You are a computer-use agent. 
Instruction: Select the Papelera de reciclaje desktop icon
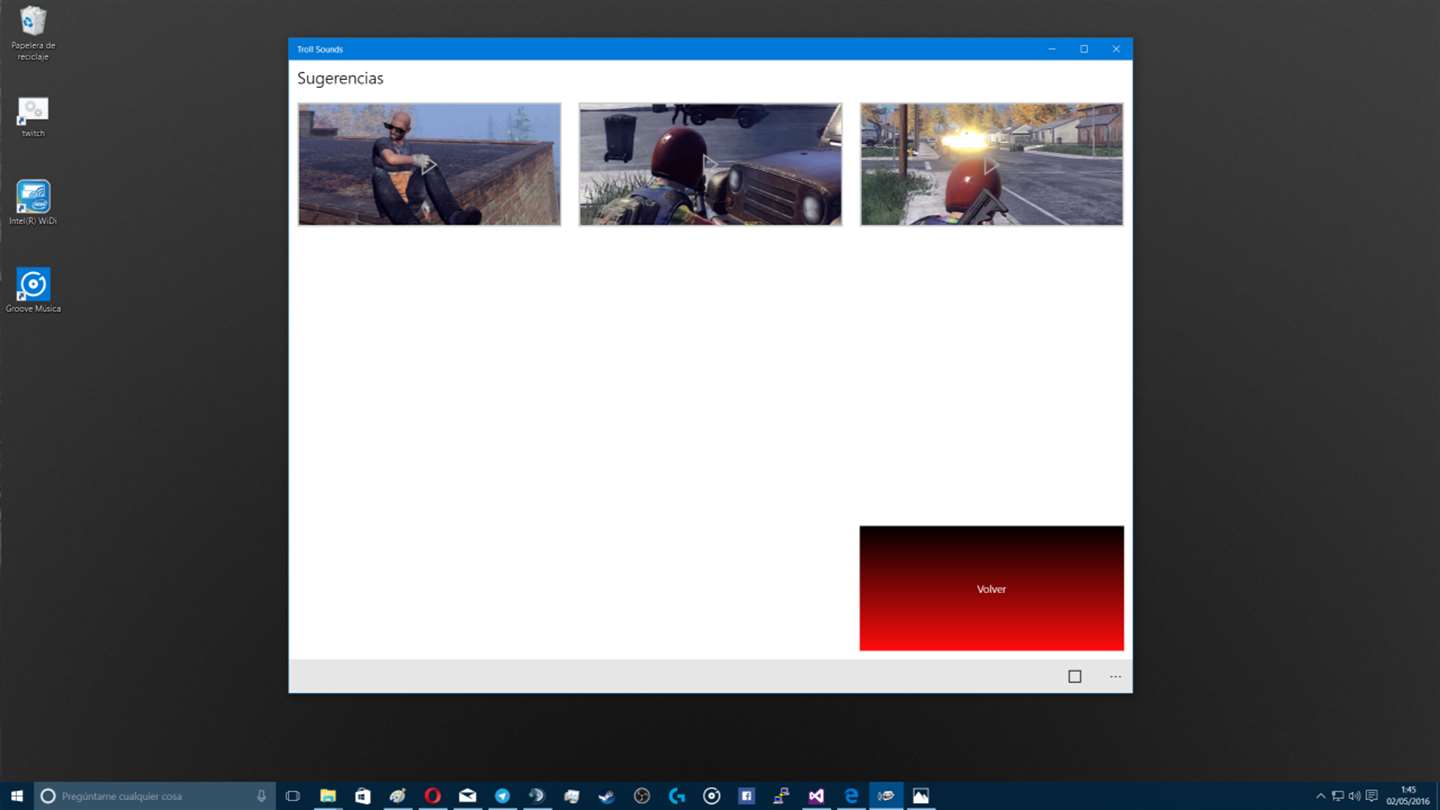(x=33, y=33)
